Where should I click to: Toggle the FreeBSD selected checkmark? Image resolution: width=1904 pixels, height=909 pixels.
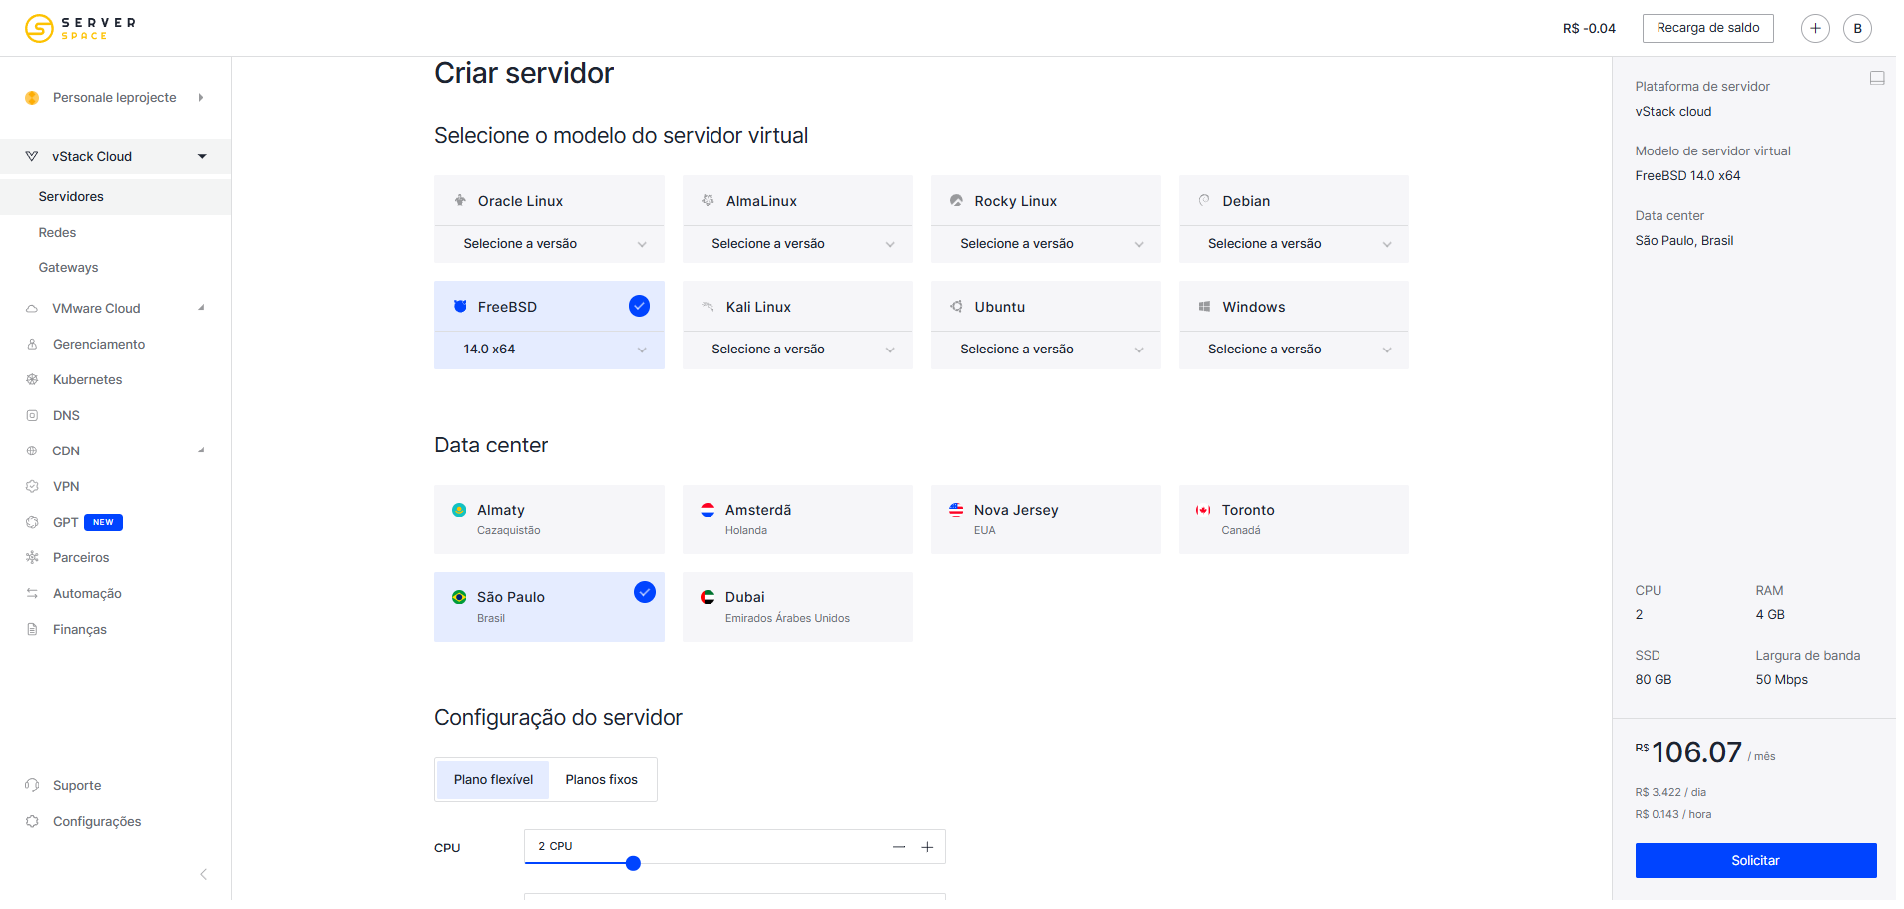(x=639, y=306)
